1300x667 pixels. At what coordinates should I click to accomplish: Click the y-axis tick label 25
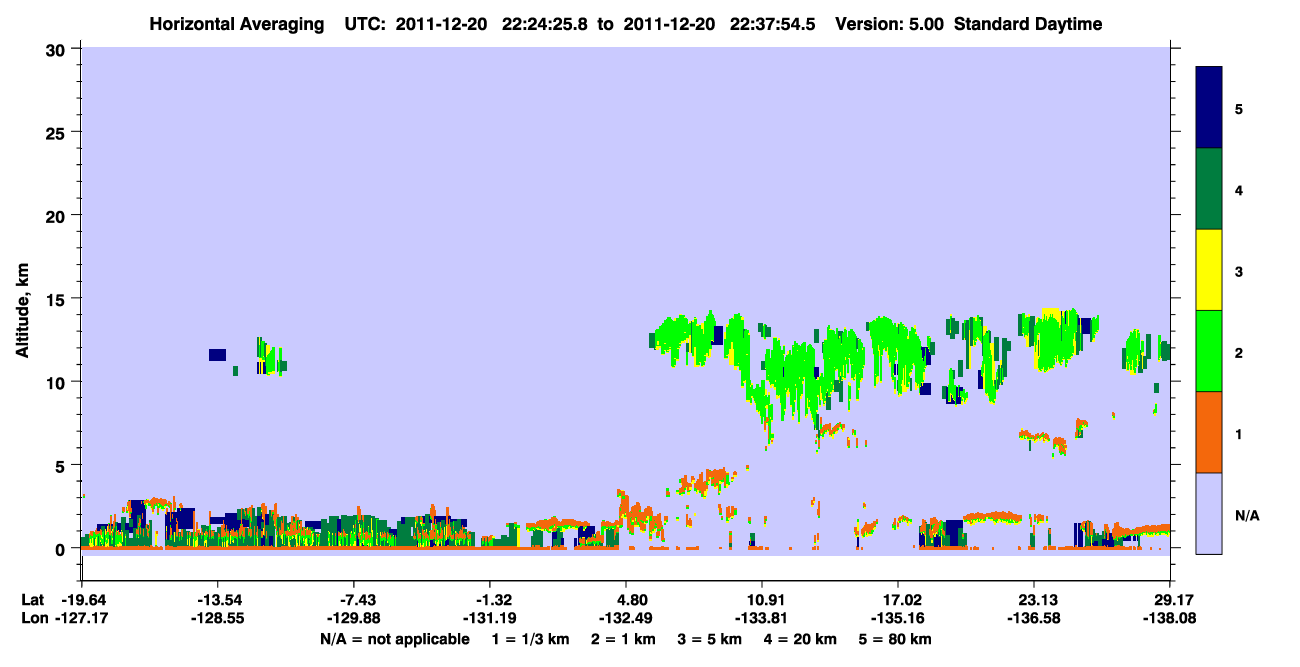(58, 132)
